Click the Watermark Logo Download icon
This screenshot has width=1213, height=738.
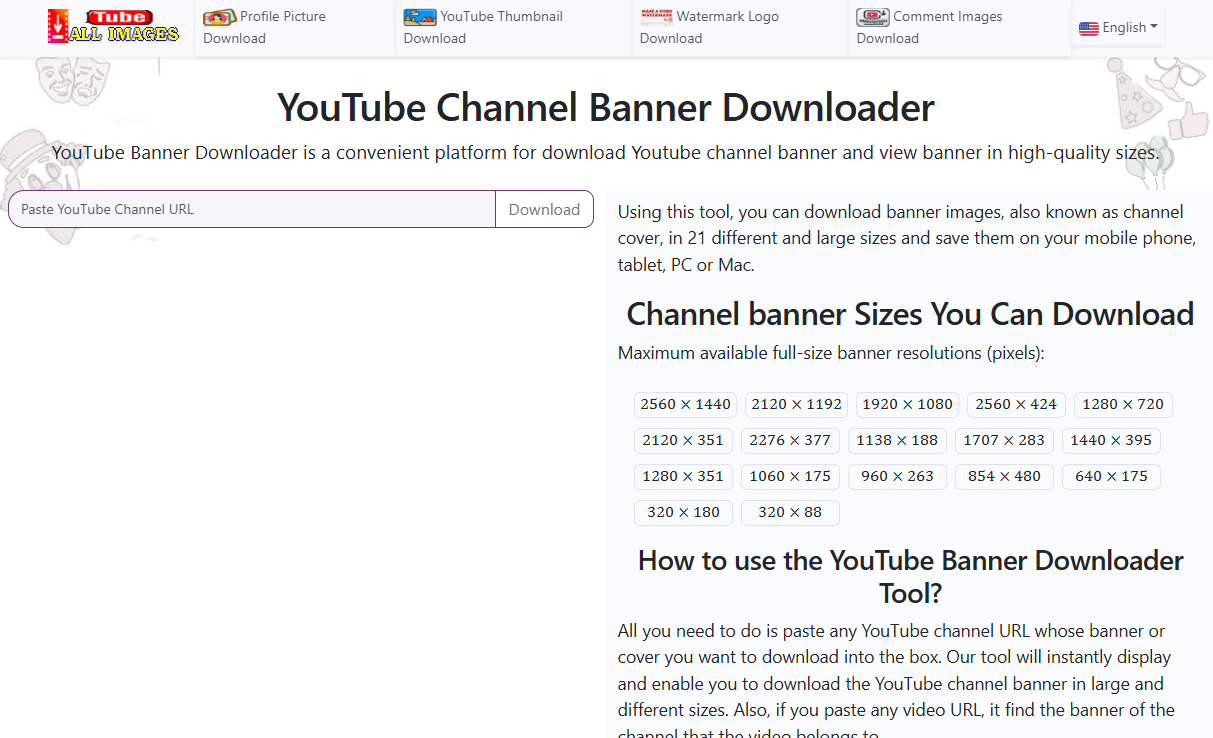tap(656, 16)
